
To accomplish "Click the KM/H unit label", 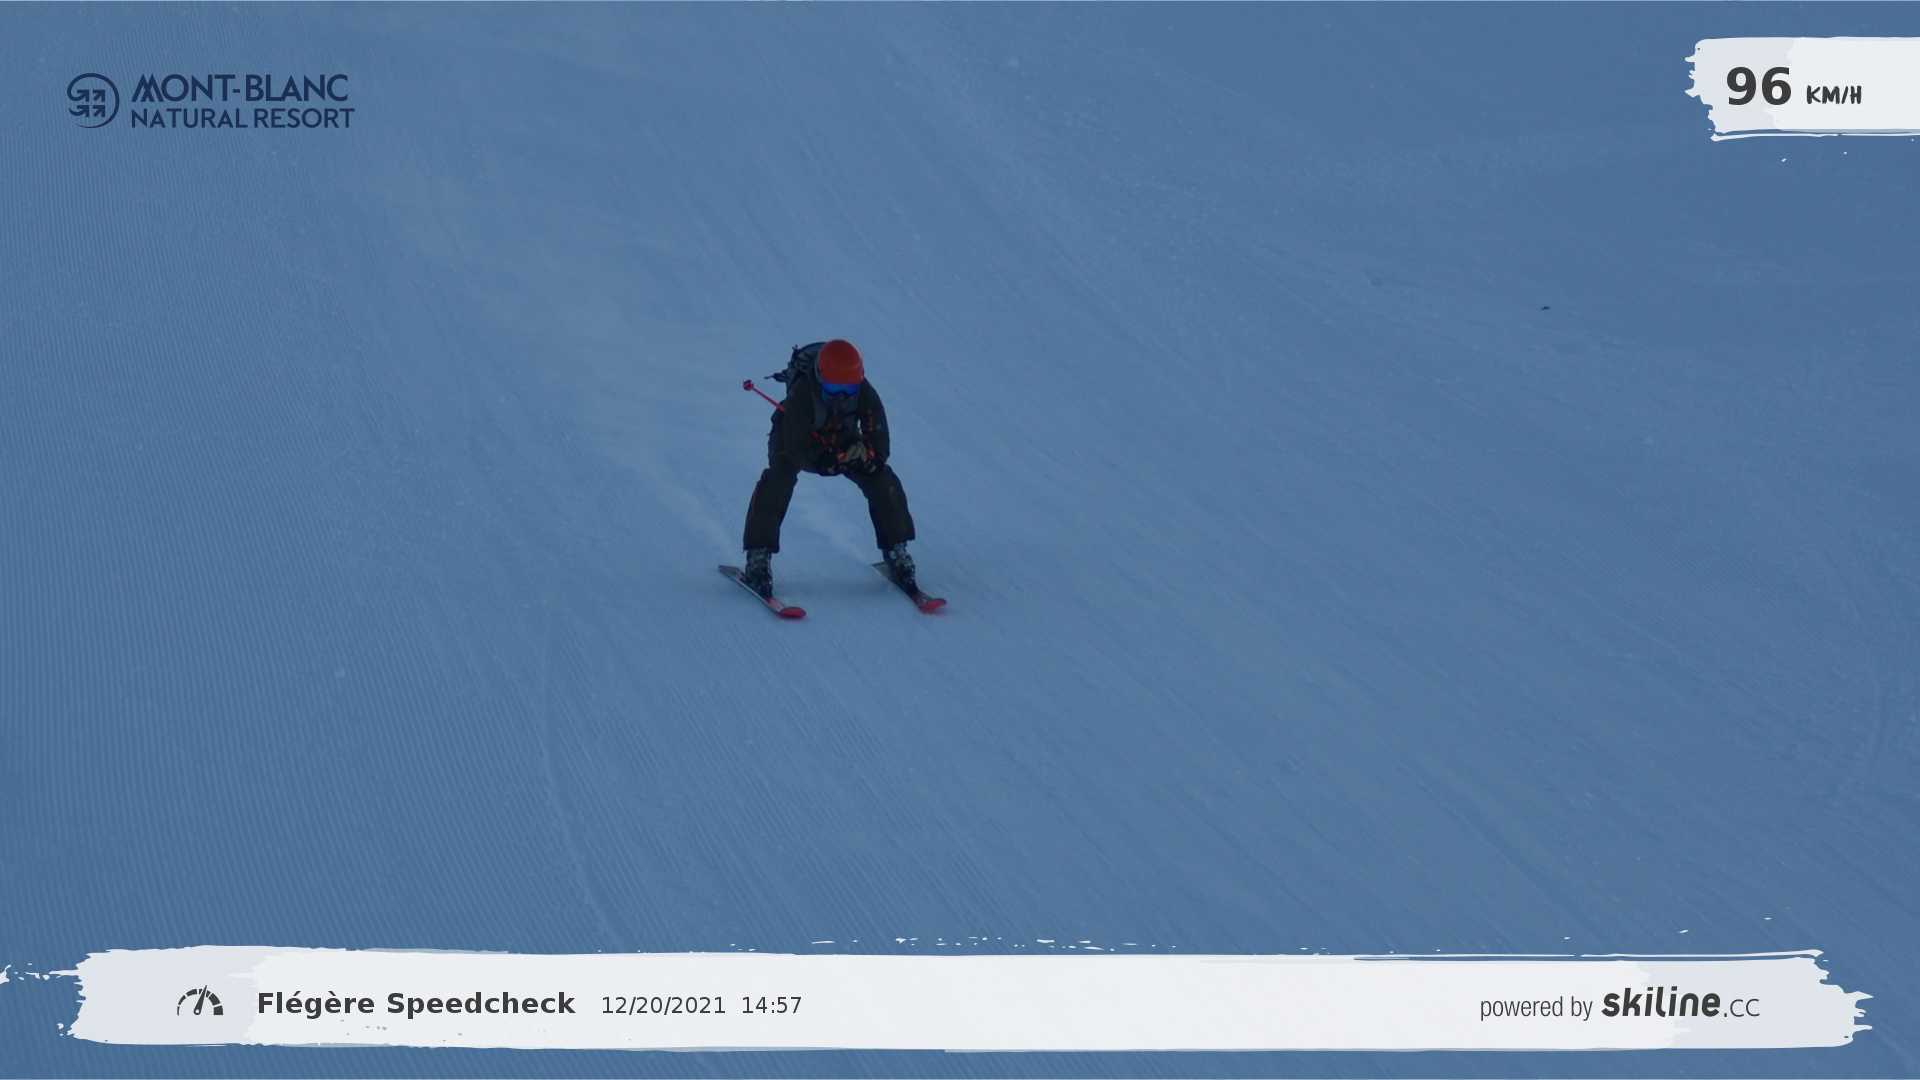I will (x=1833, y=96).
